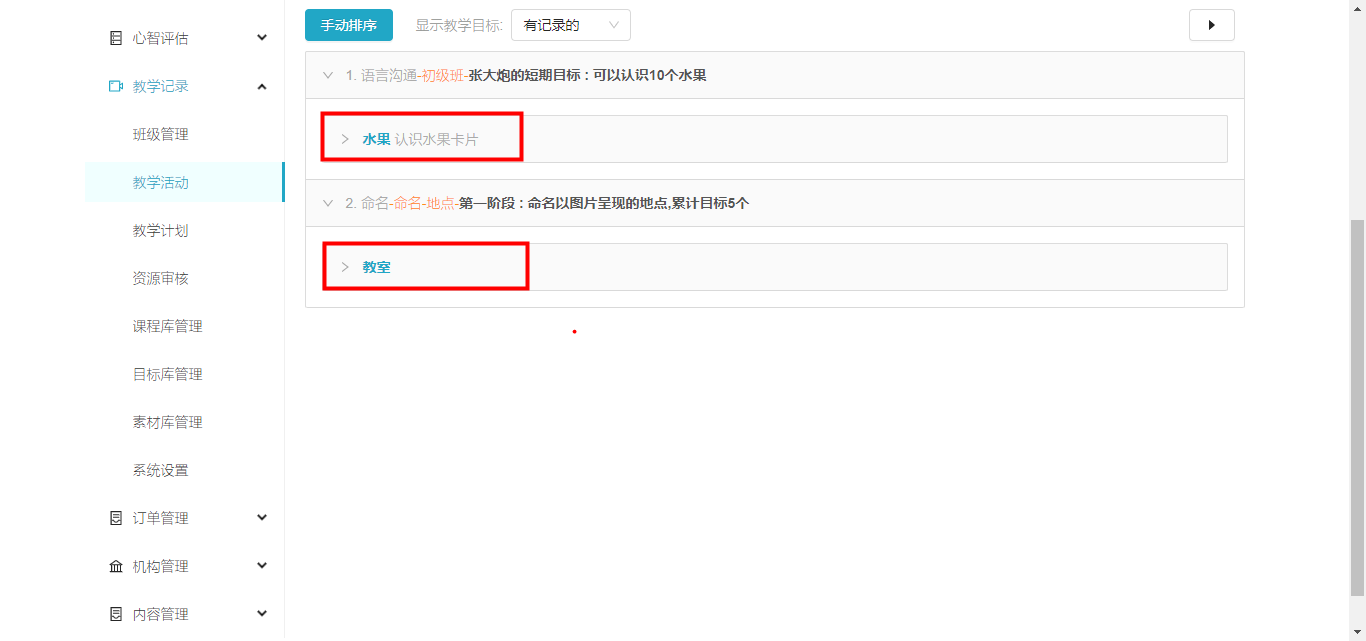This screenshot has height=641, width=1366.
Task: Expand the 心智评估 menu chevron
Action: pyautogui.click(x=262, y=38)
